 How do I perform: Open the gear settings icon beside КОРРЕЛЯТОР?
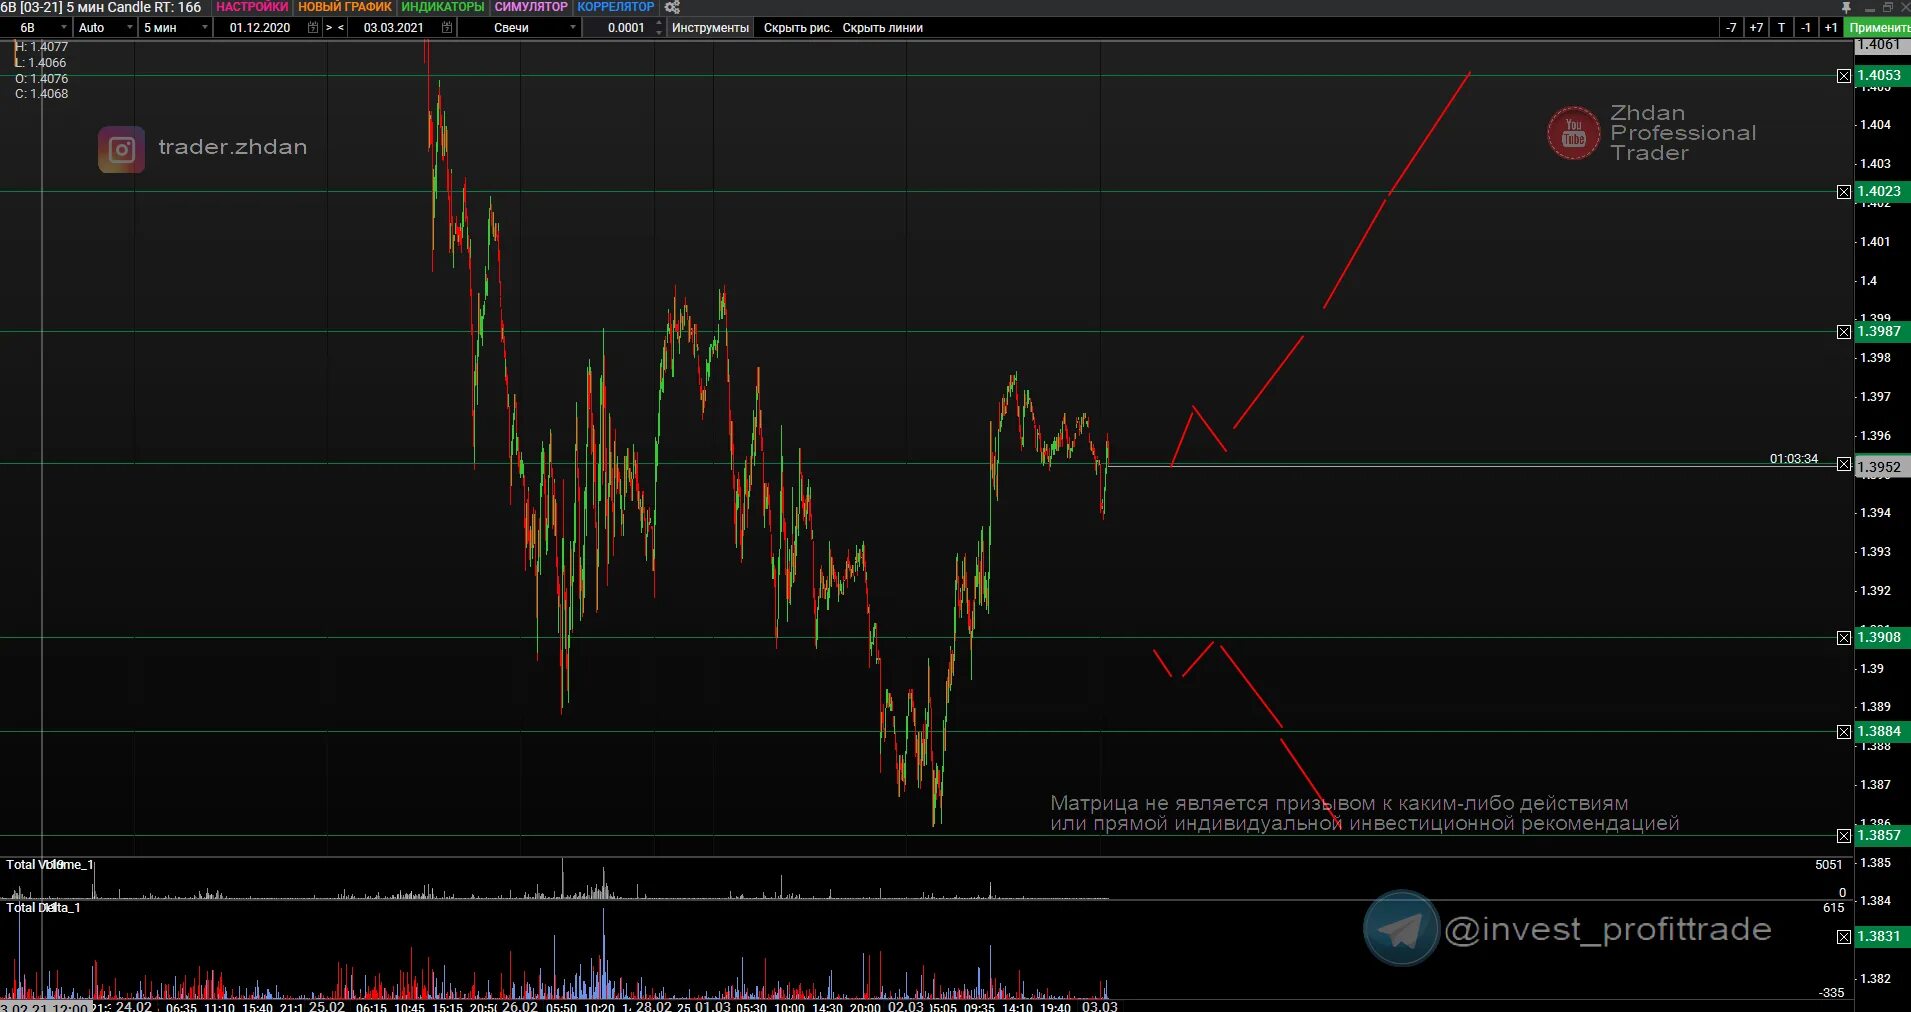672,7
